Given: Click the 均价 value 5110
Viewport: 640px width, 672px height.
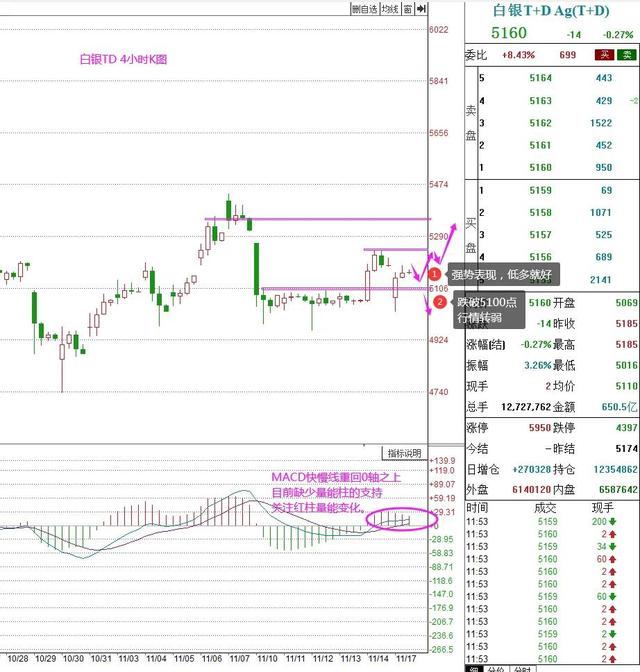Looking at the screenshot, I should click(x=626, y=386).
